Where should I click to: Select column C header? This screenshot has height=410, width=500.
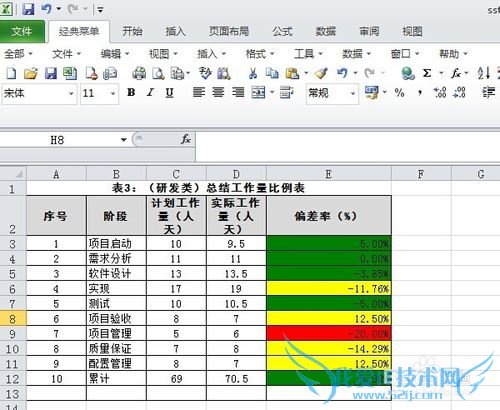coord(176,174)
